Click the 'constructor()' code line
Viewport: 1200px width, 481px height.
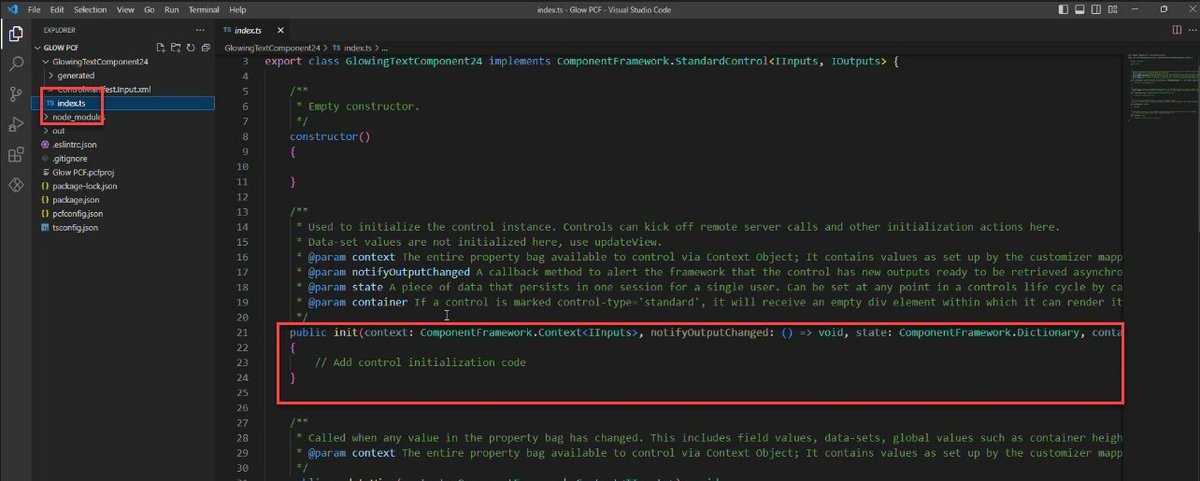tap(330, 135)
